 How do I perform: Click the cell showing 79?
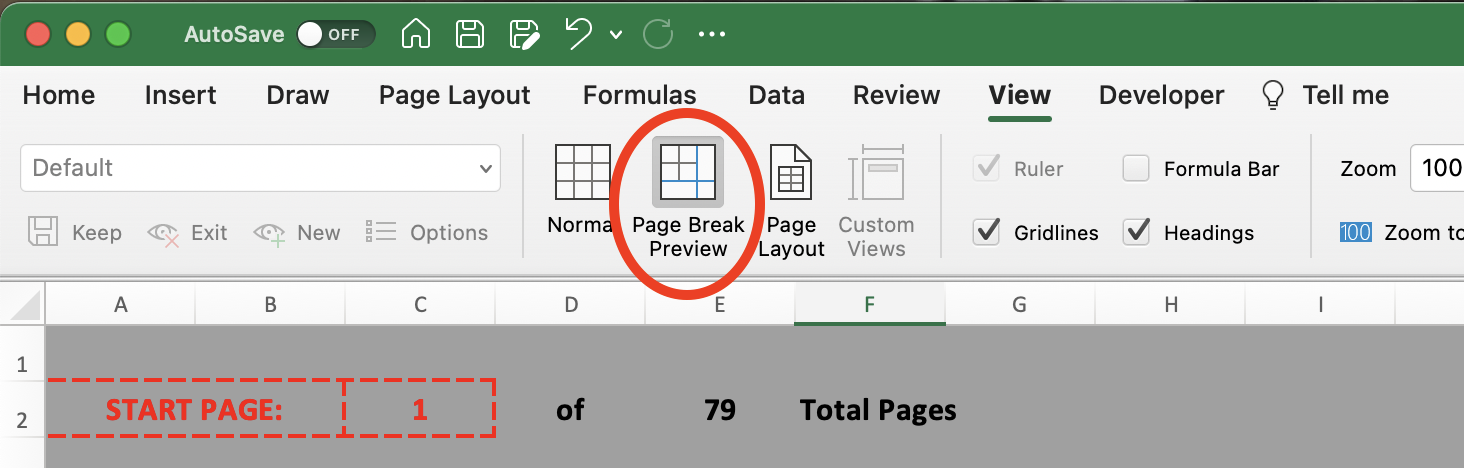coord(720,409)
